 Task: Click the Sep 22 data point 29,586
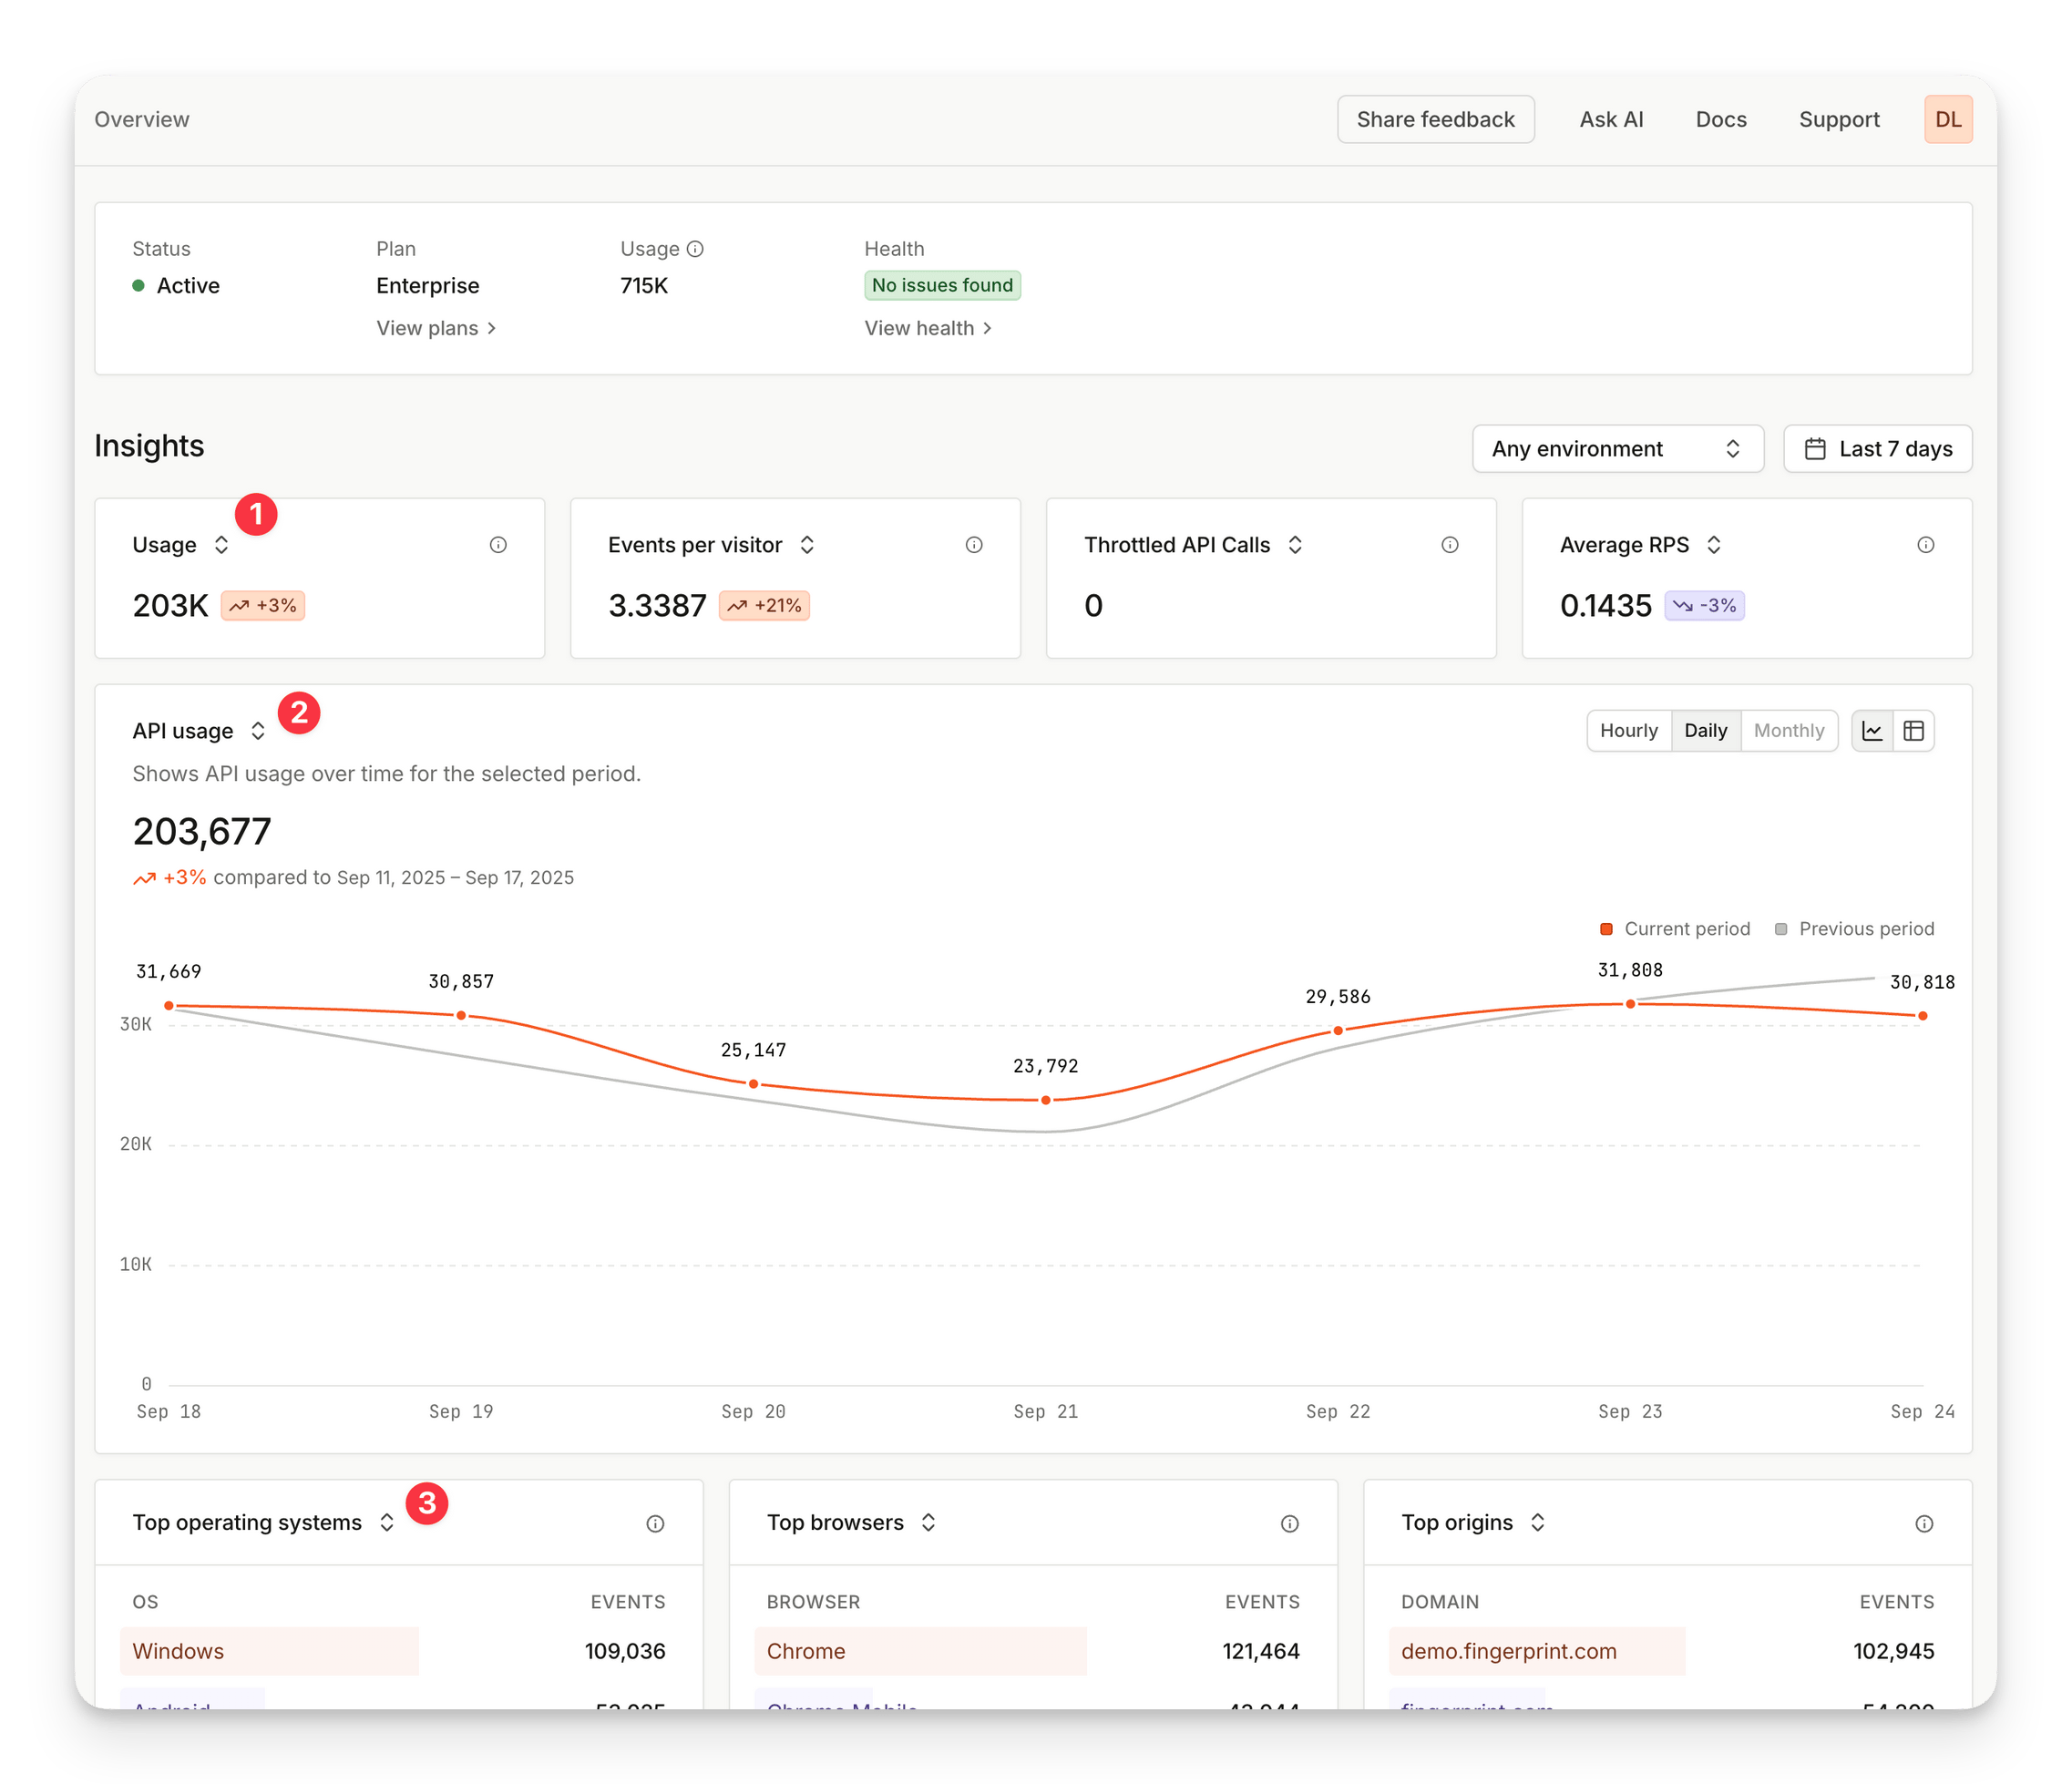point(1338,1031)
